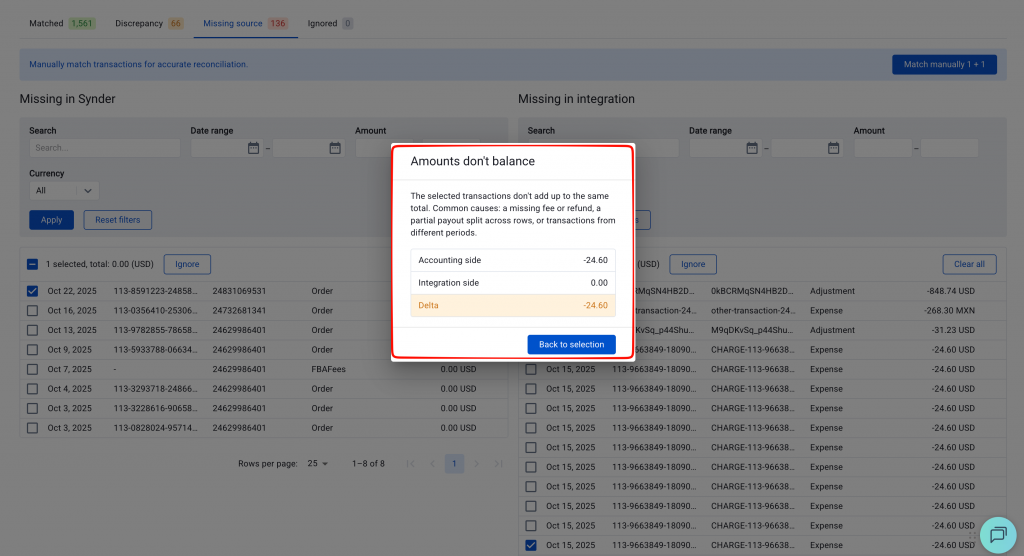Check the Oct 13, 2025 order row

(33, 330)
